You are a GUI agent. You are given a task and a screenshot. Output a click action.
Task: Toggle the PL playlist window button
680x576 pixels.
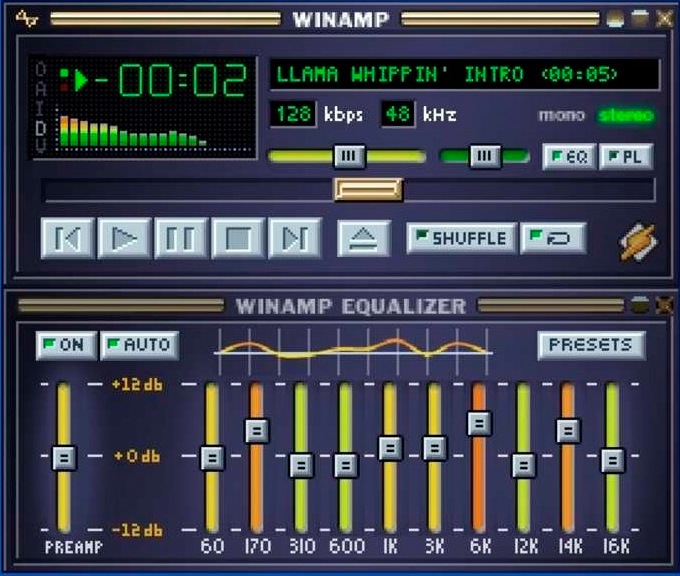(x=626, y=157)
